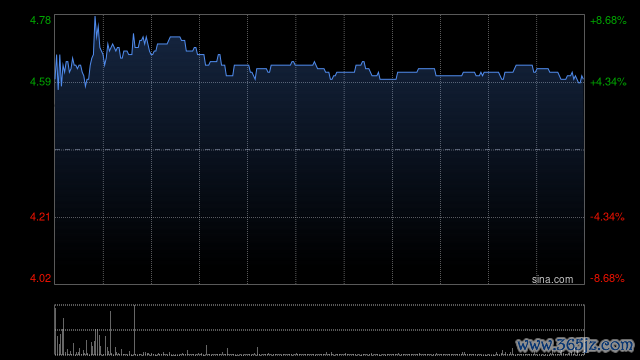Click the tallest volume bar

(x=134, y=330)
